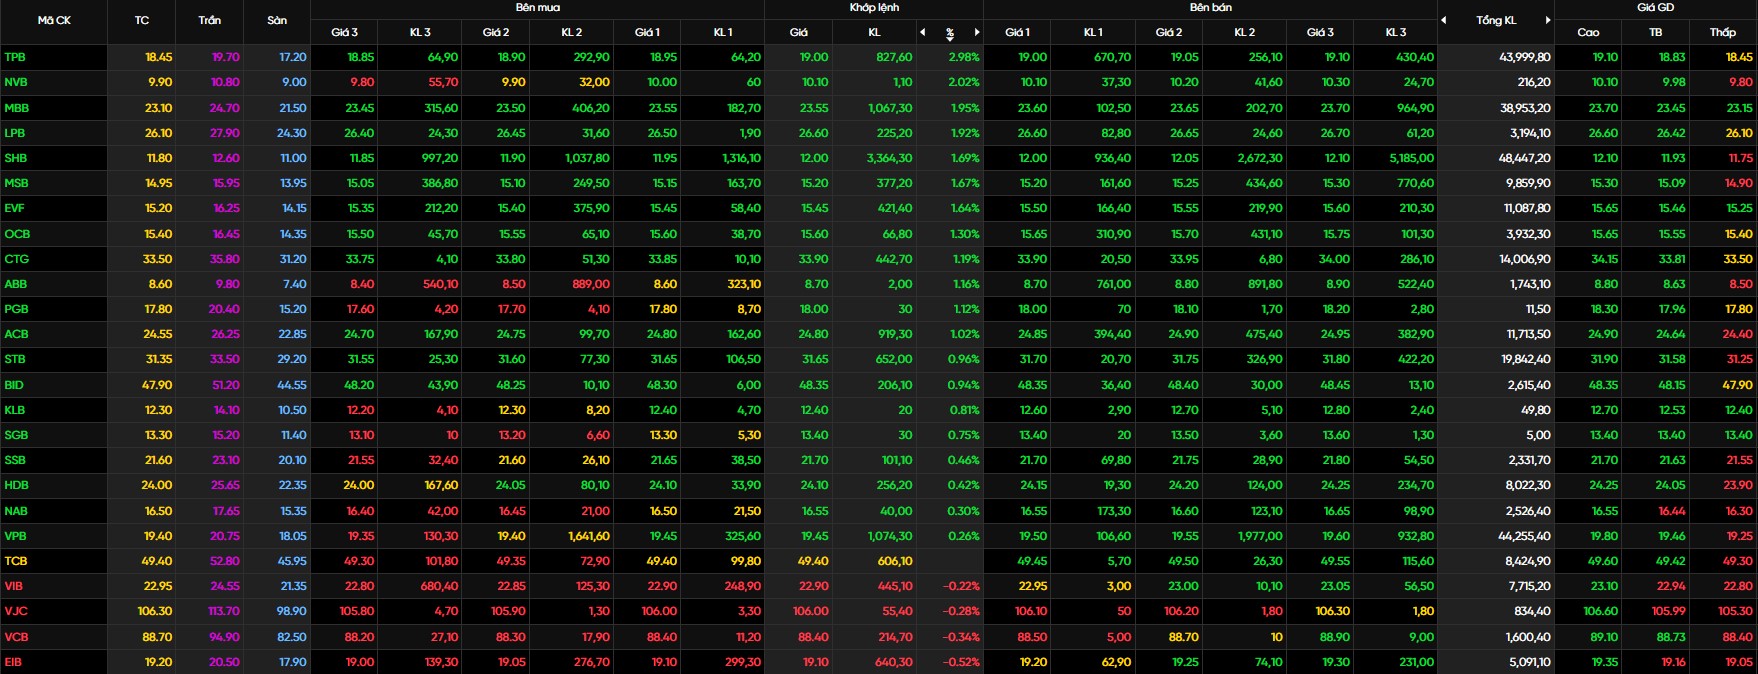Select the CTG ticker
Screen dimensions: 1758x674
coord(16,259)
